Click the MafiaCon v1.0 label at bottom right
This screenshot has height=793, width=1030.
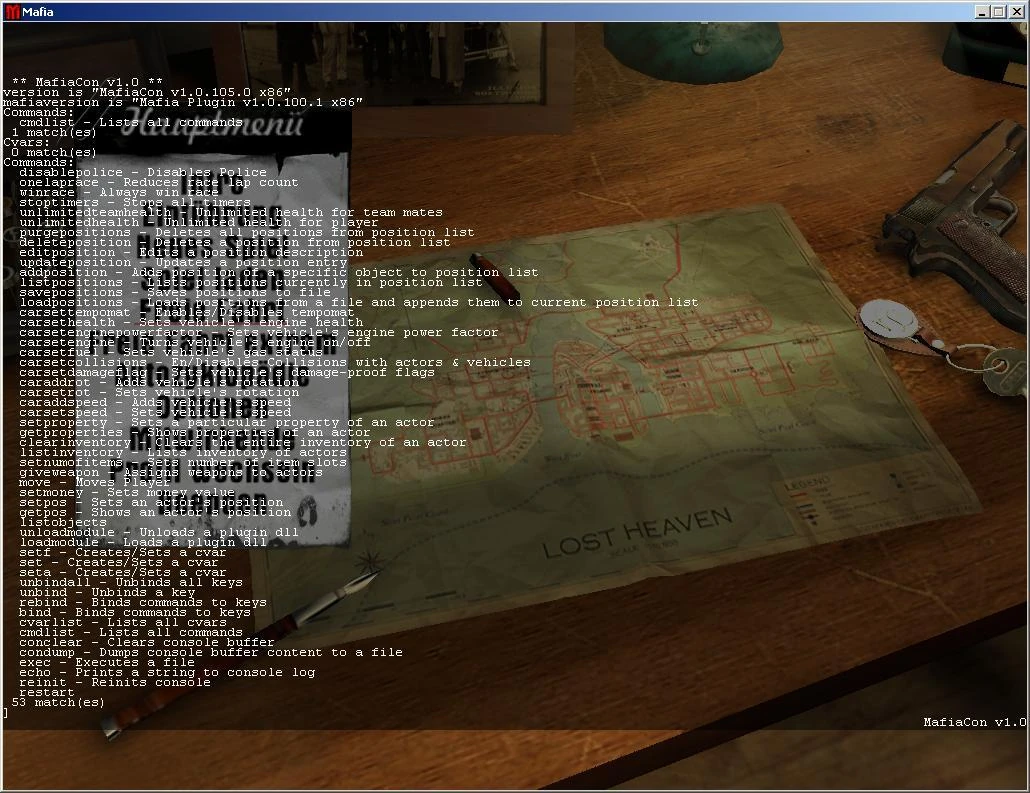(x=974, y=722)
